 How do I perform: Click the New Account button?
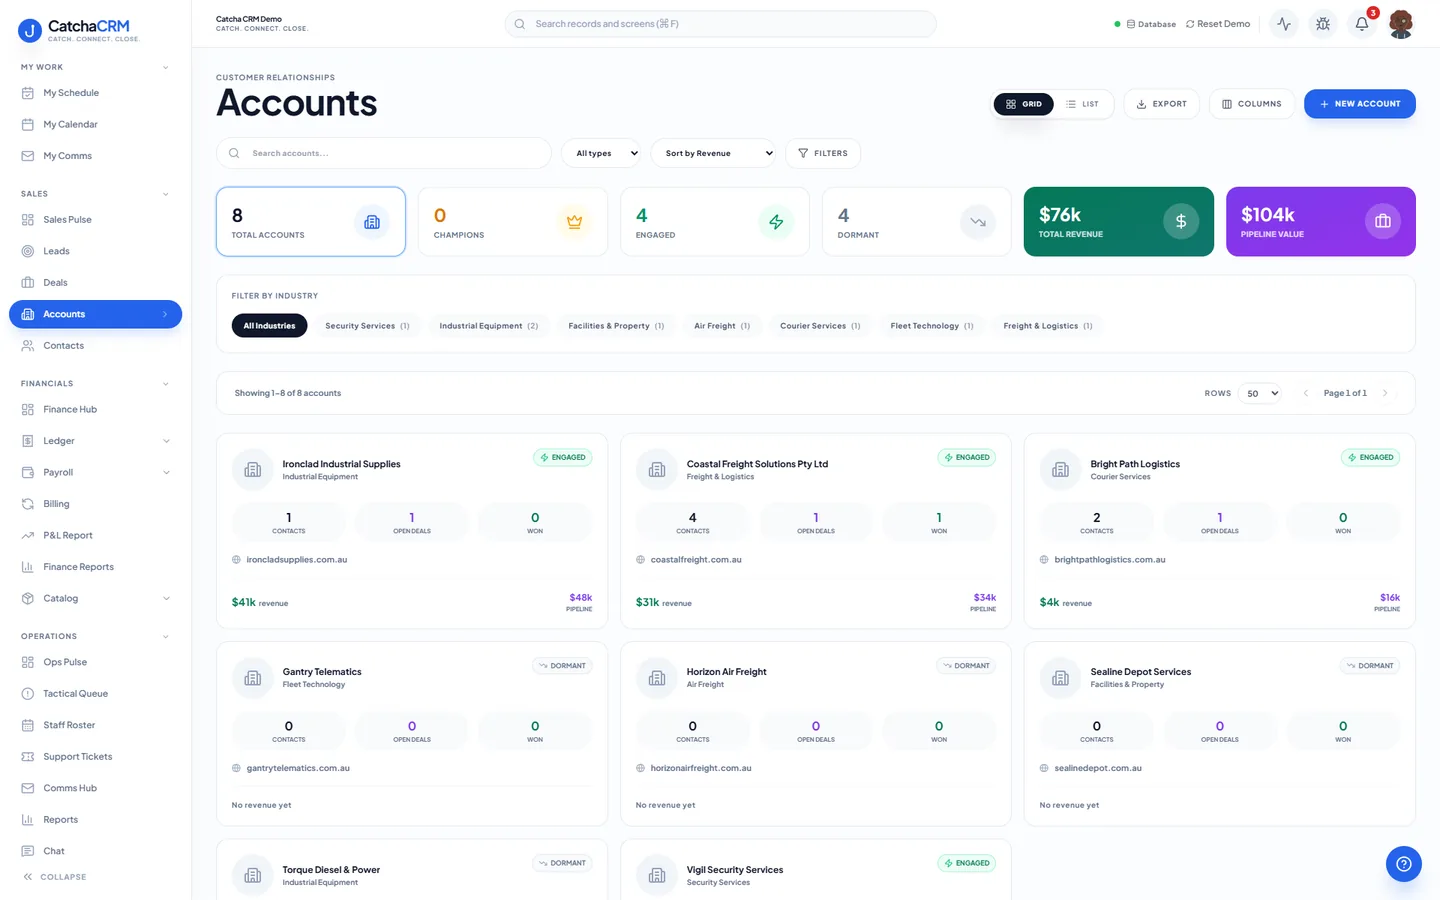tap(1359, 104)
